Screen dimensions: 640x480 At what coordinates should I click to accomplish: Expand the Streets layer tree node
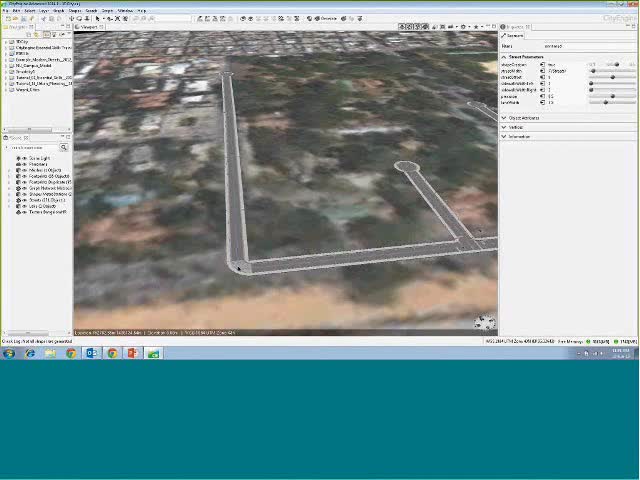pos(9,200)
